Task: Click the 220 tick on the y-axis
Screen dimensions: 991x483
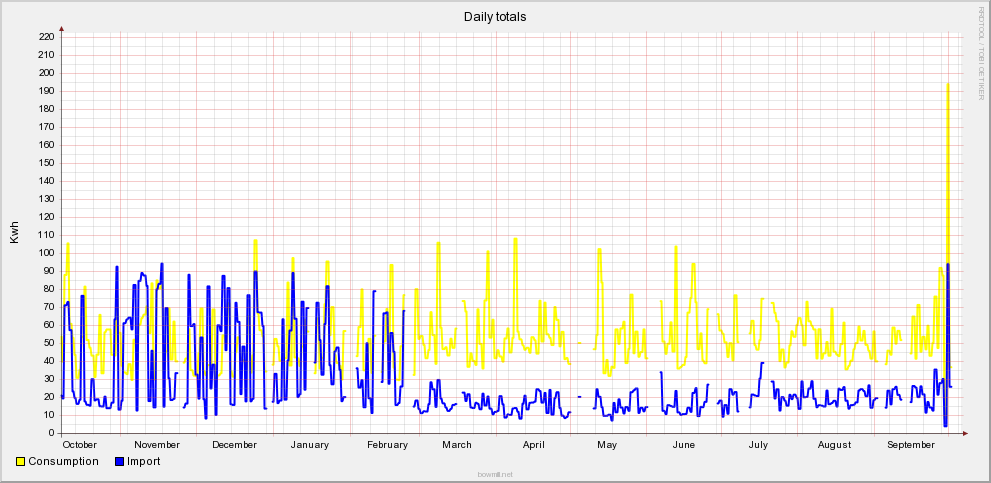Action: tap(45, 37)
